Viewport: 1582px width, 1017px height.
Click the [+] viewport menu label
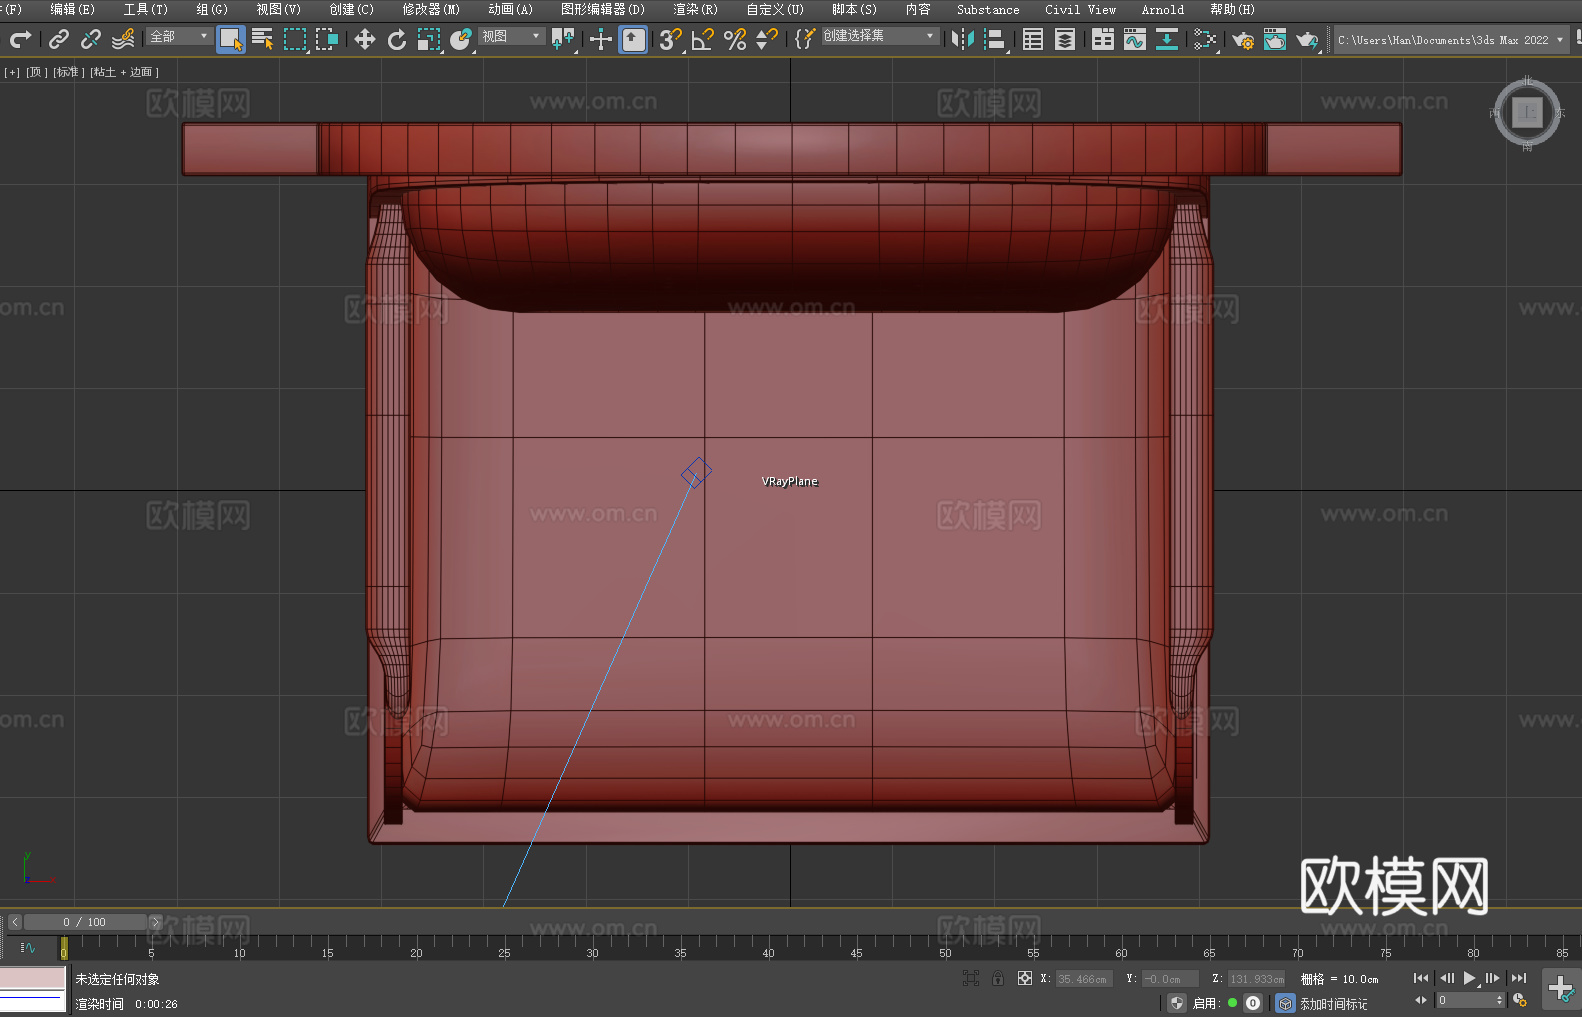tap(12, 72)
